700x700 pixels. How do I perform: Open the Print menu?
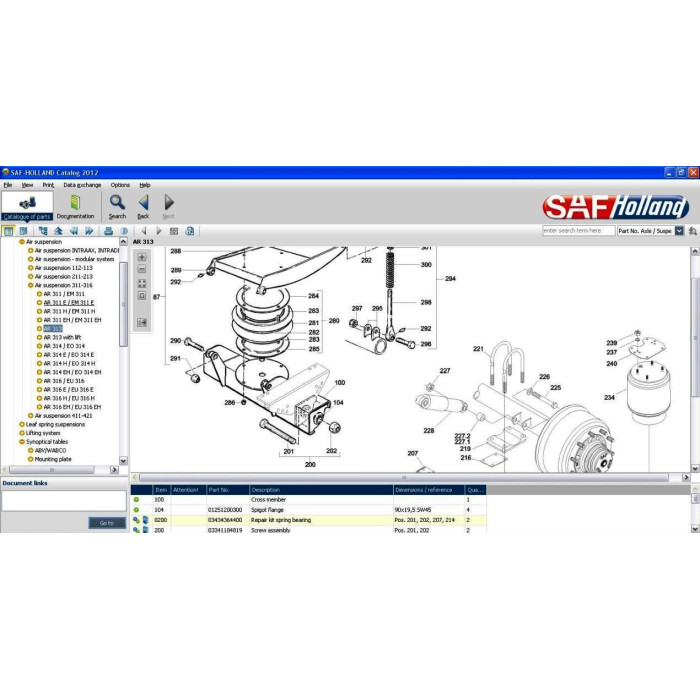point(48,185)
